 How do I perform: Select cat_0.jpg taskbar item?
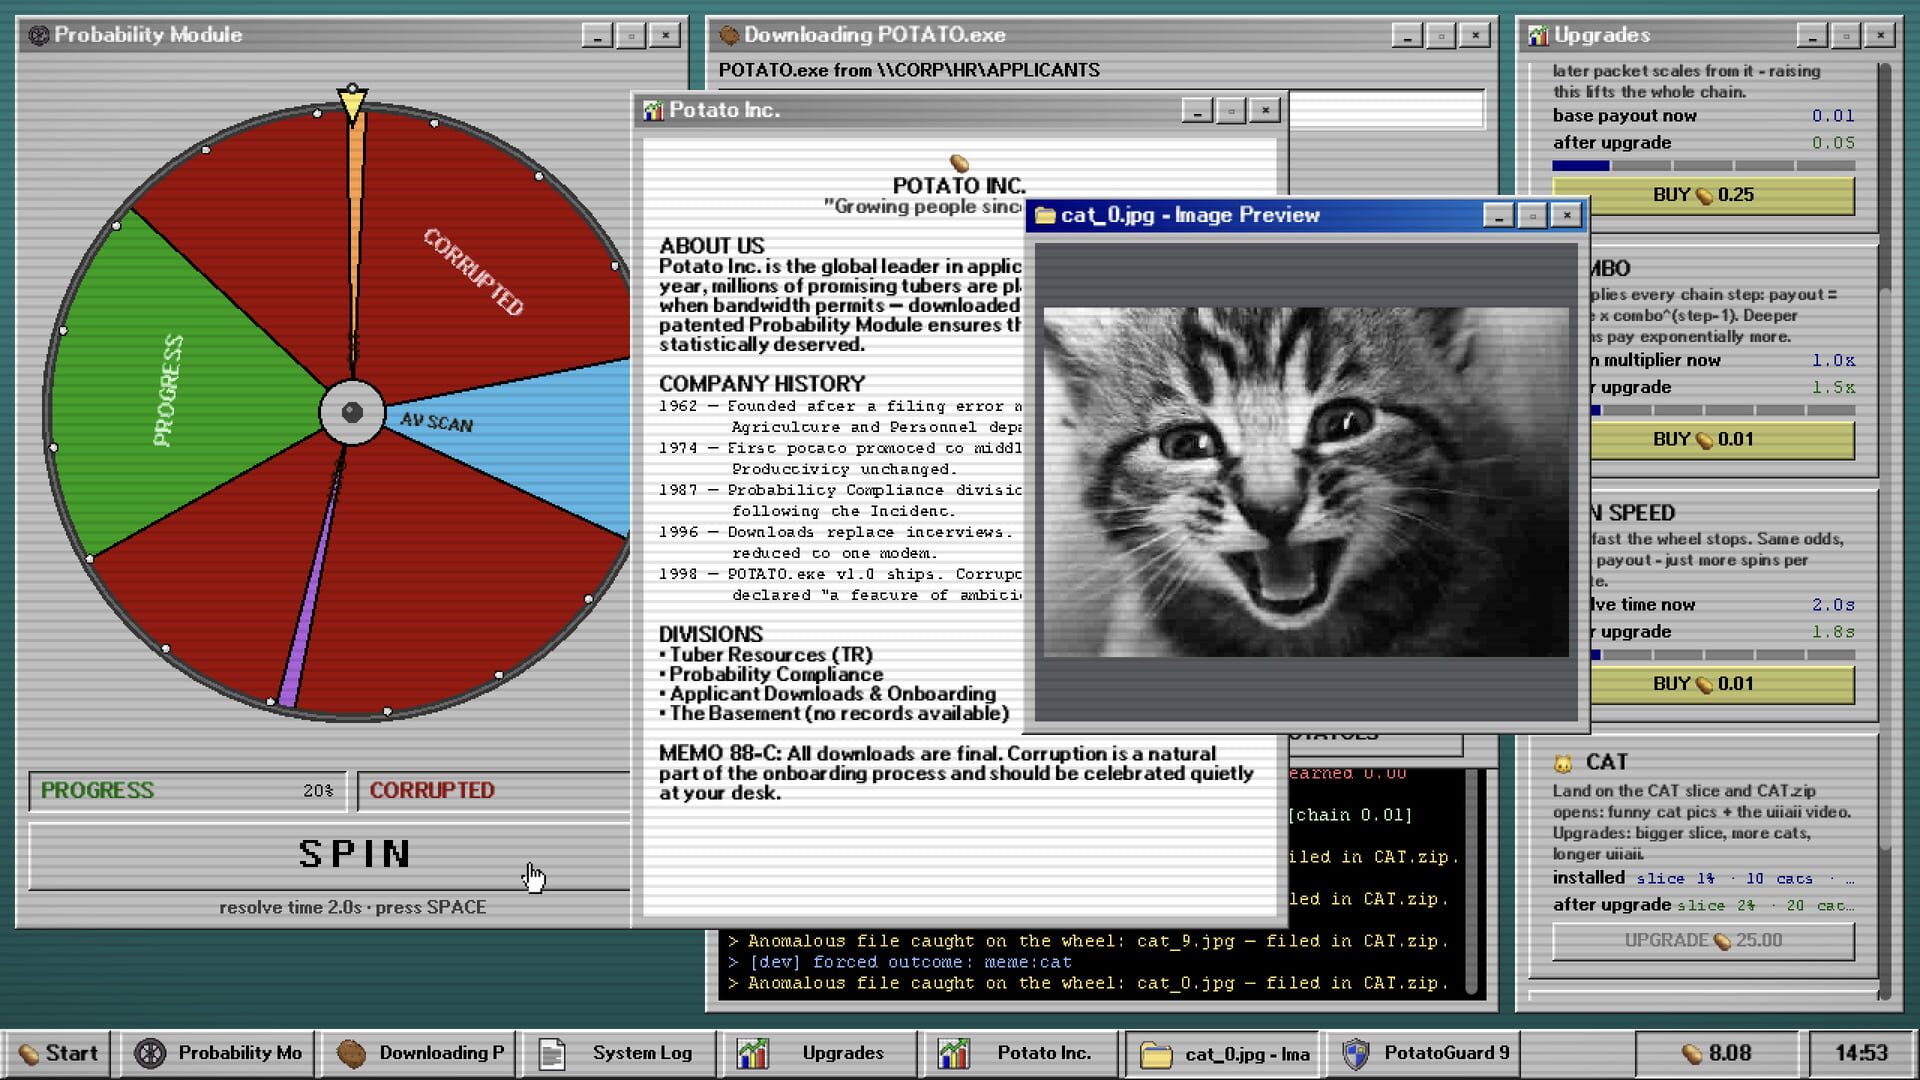click(1224, 1054)
